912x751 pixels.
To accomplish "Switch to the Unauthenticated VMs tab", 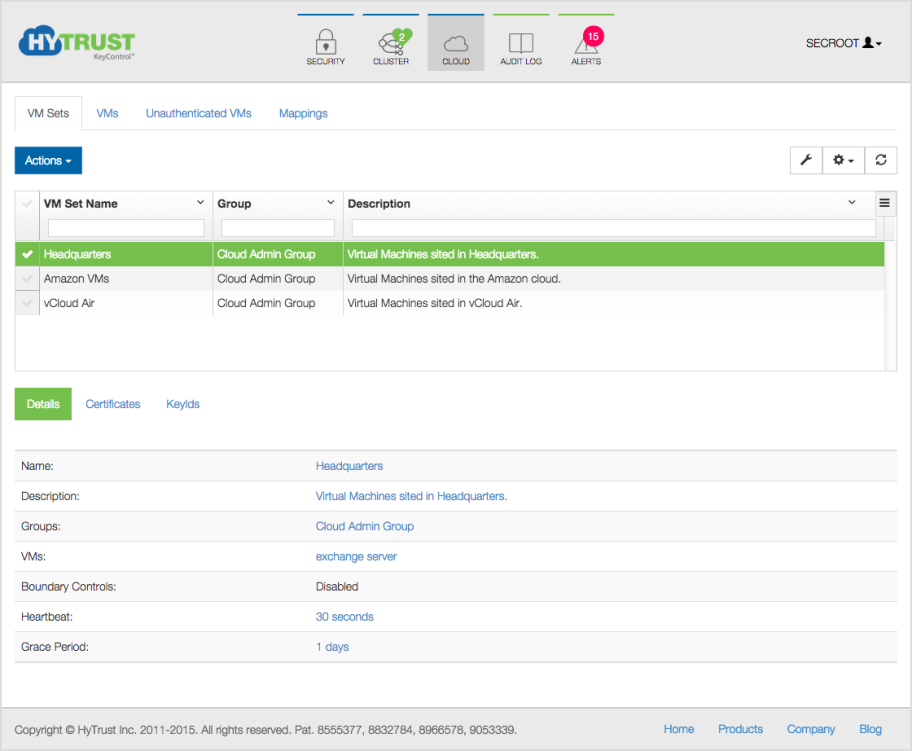I will coord(198,113).
